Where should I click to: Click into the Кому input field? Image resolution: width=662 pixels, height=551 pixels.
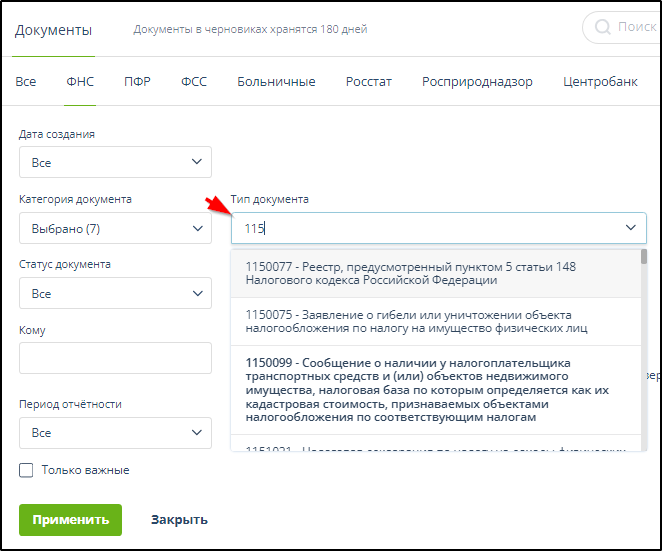115,358
